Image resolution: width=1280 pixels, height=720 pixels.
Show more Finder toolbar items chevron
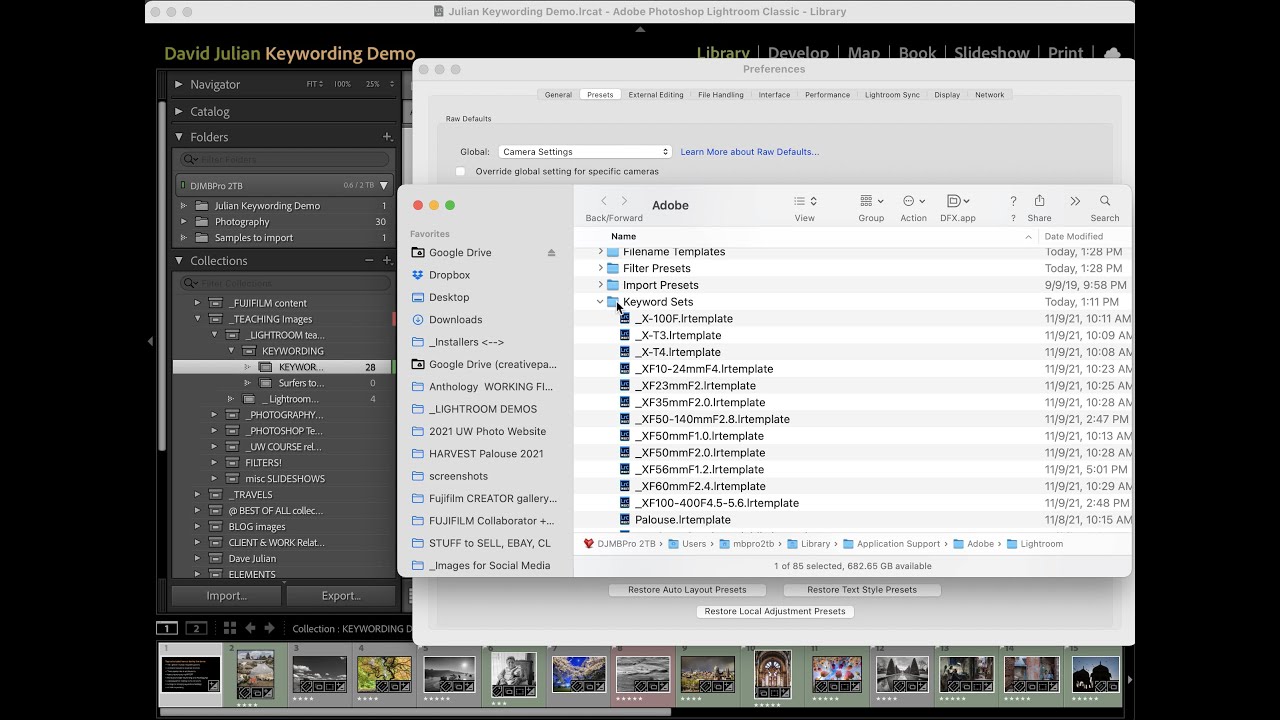pyautogui.click(x=1075, y=201)
